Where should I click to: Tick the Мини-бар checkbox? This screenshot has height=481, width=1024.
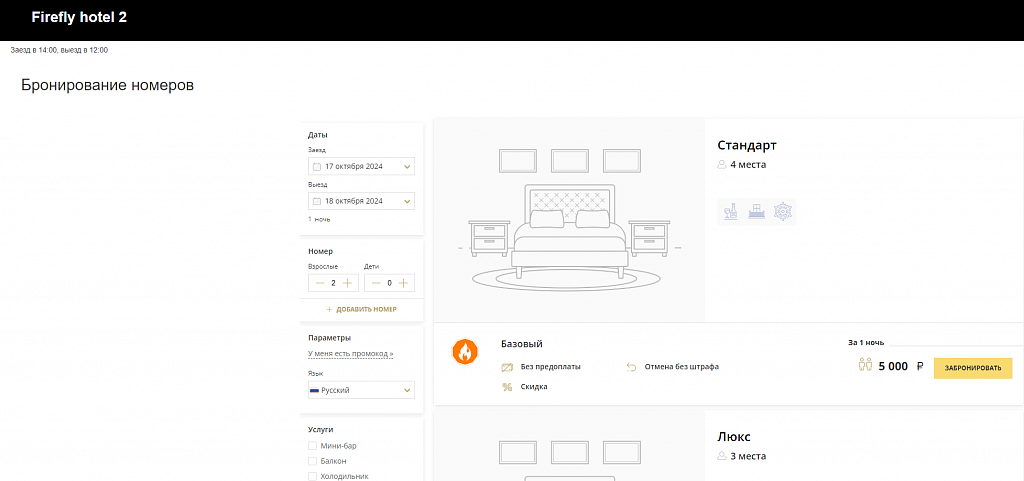tap(312, 446)
